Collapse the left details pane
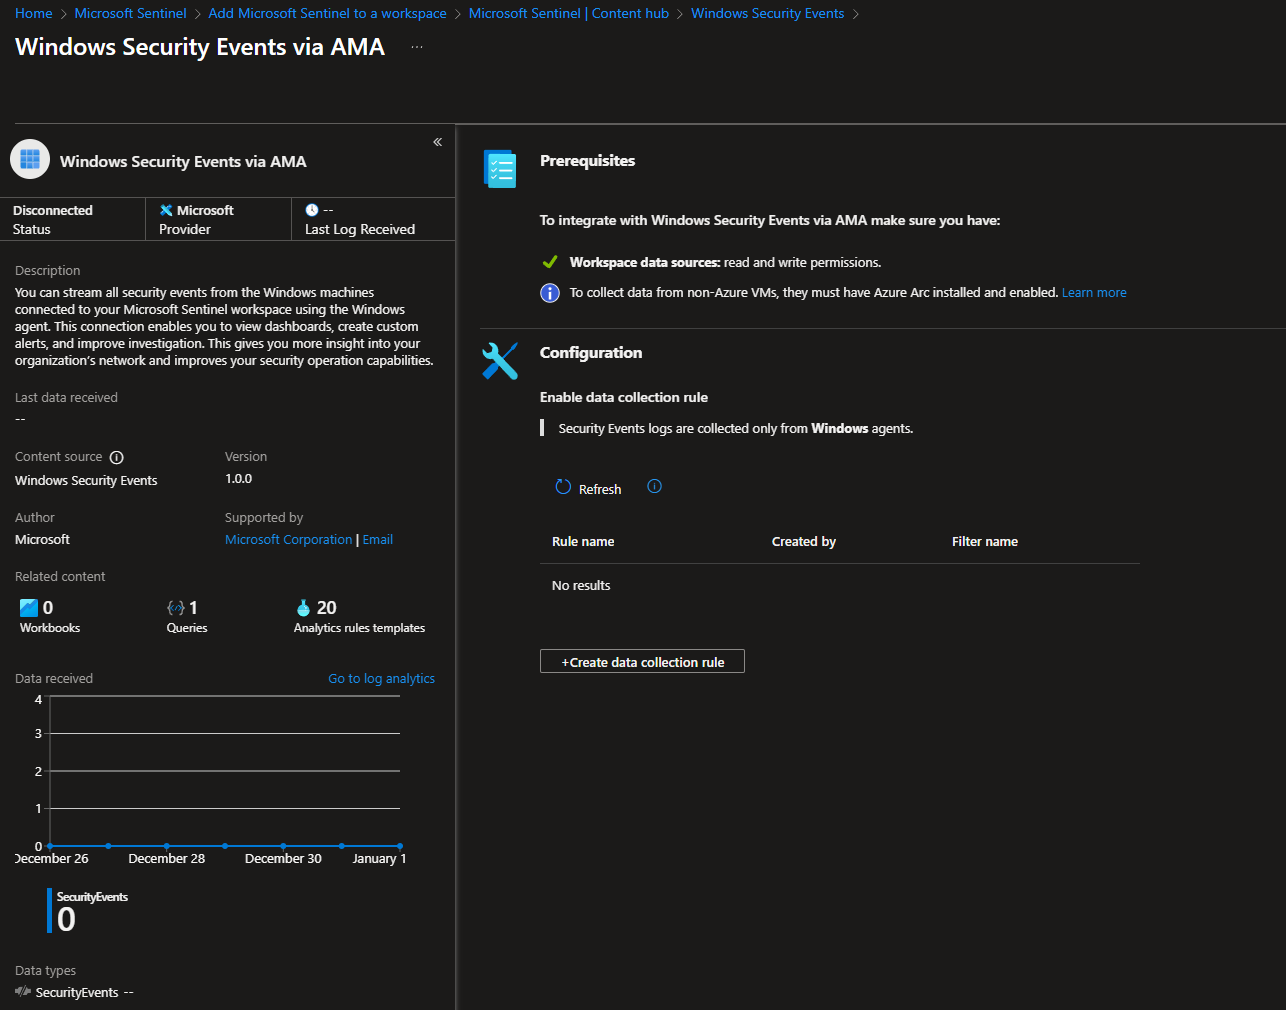This screenshot has height=1010, width=1286. tap(437, 142)
